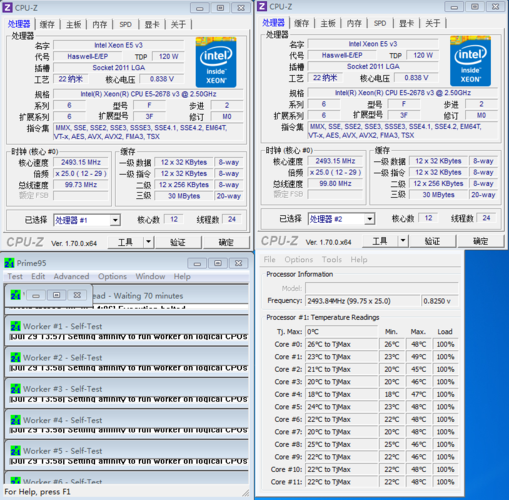Click 工具 button in right CPU-Z
The image size is (509, 500).
tap(380, 241)
